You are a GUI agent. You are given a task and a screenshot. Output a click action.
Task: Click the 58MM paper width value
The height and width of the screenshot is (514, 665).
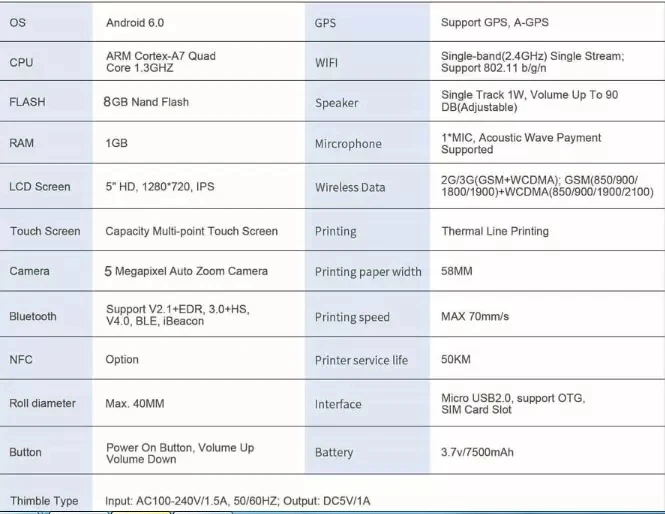coord(456,272)
